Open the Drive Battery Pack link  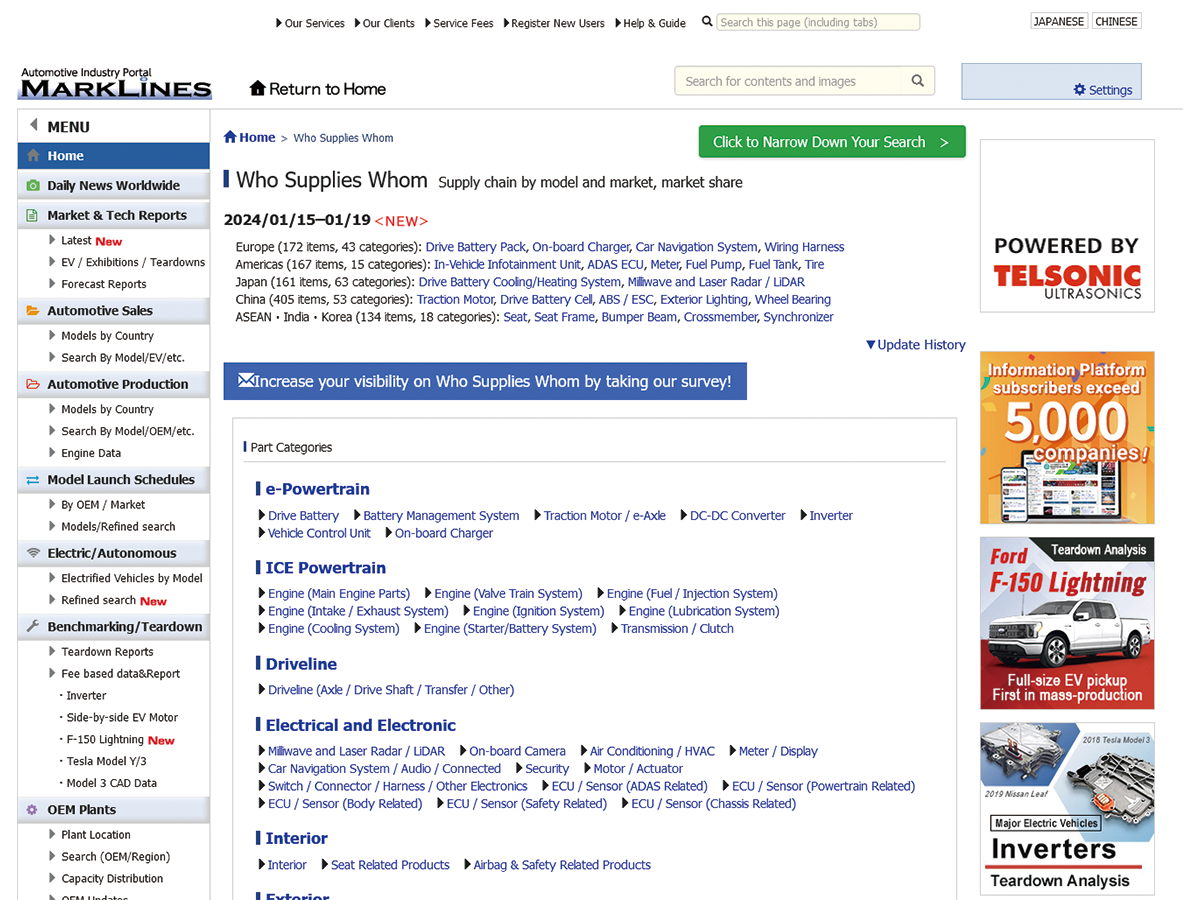[476, 247]
